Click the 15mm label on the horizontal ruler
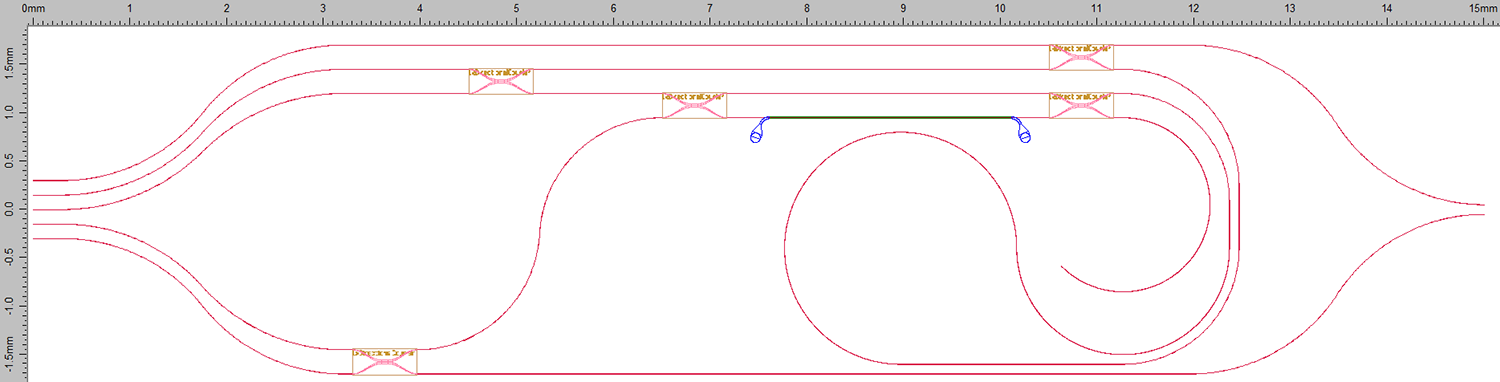 [x=1483, y=8]
